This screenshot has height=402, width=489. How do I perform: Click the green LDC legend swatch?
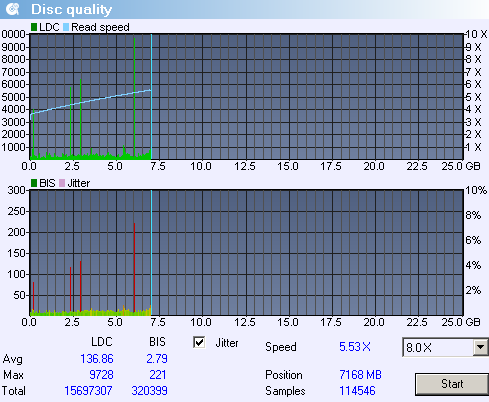[34, 27]
